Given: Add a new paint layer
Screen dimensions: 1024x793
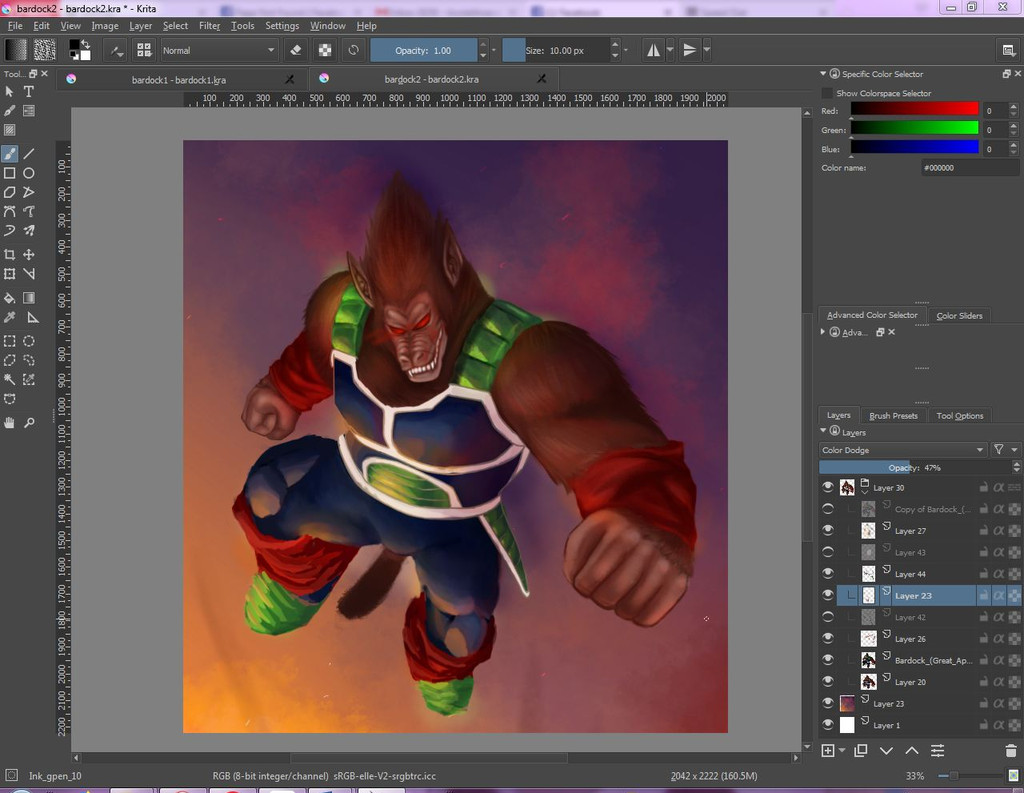Looking at the screenshot, I should tap(827, 751).
